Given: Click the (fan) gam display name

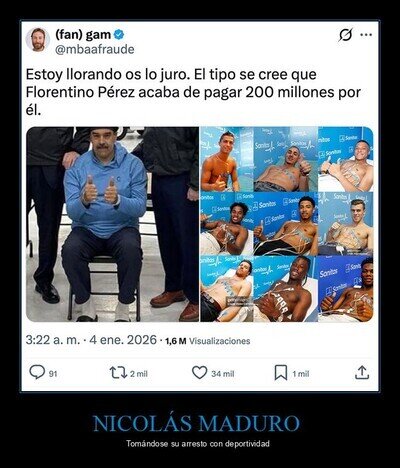Looking at the screenshot, I should click(83, 34).
